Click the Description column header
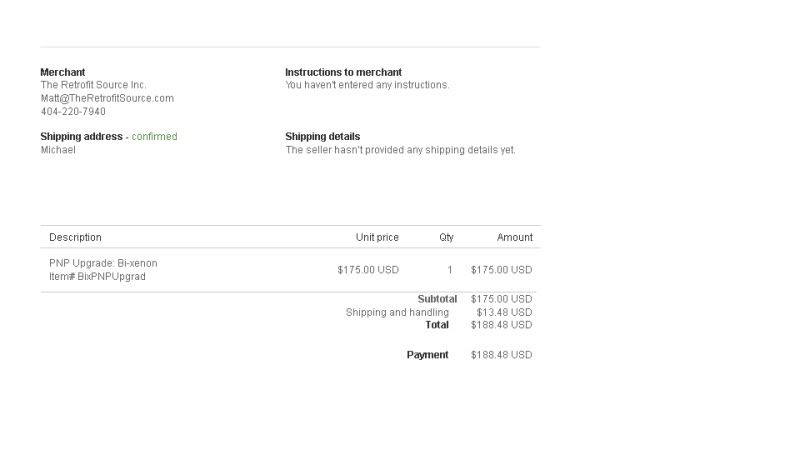 (75, 237)
